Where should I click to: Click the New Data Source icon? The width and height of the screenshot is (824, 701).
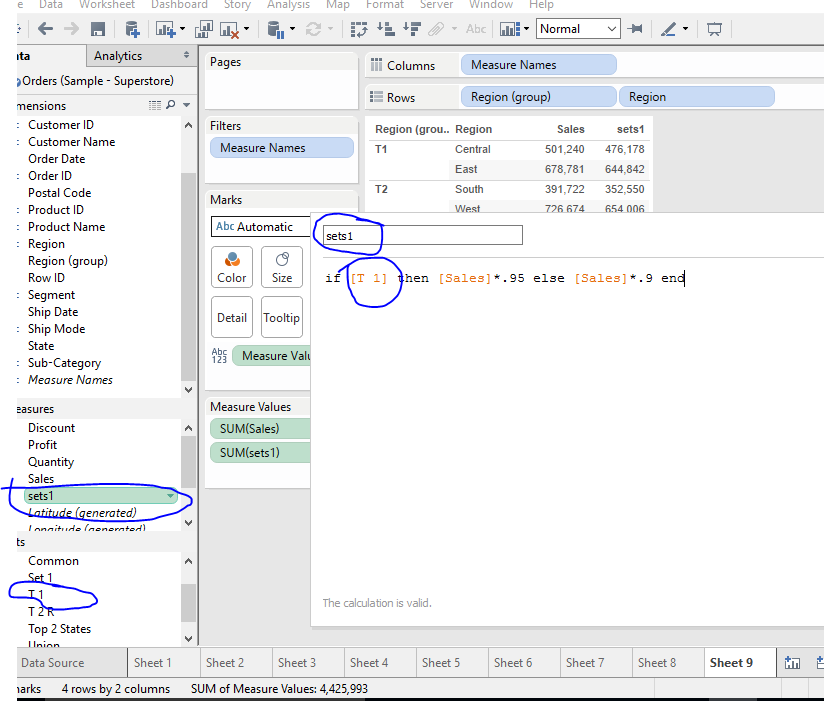click(132, 29)
